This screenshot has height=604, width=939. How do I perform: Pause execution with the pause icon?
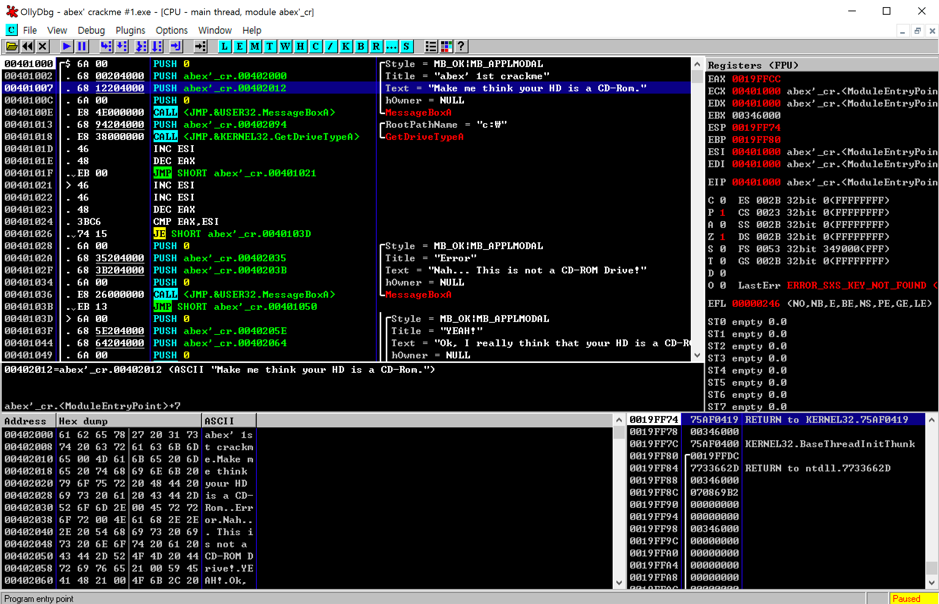[x=82, y=46]
